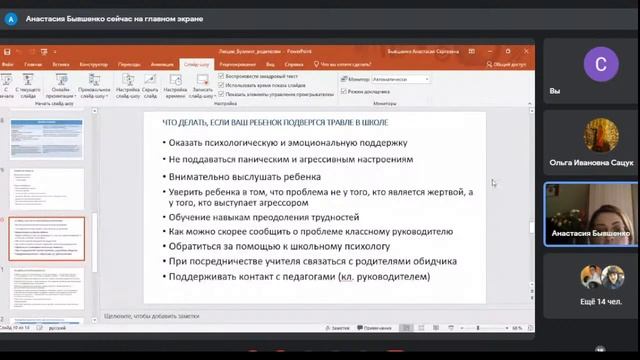Switch to Slide Sorter view icon
The image size is (640, 360).
tap(421, 328)
